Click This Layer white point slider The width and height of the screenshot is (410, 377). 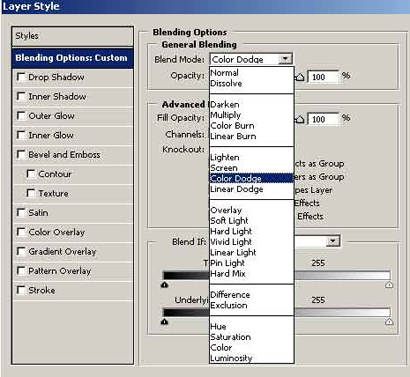point(389,285)
